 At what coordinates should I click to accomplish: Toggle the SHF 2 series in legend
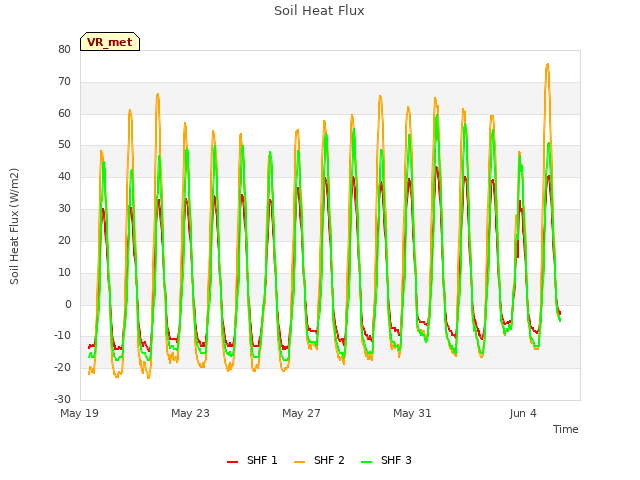click(319, 460)
